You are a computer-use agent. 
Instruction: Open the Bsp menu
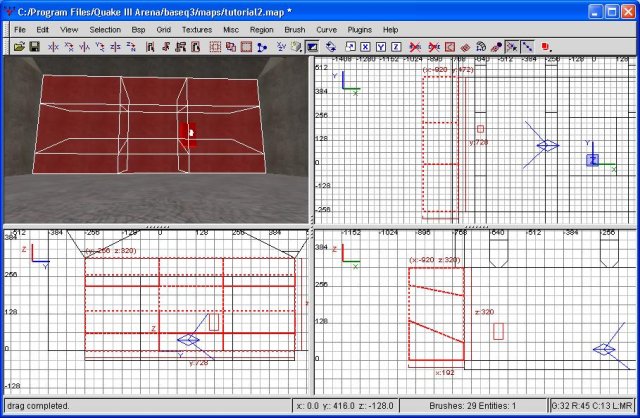[138, 30]
